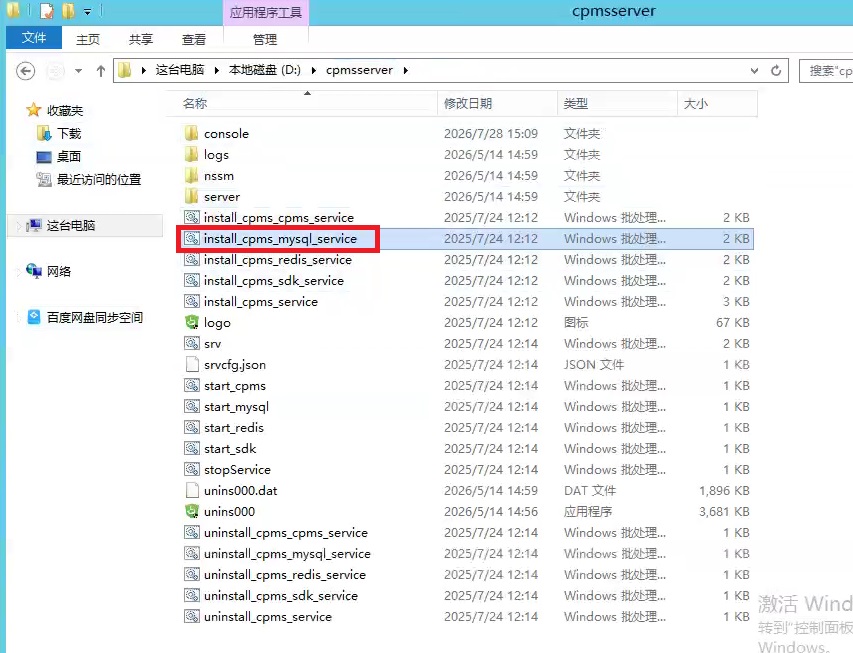The height and width of the screenshot is (653, 853).
Task: Open the quick access toolbar customize dropdown
Action: coord(87,11)
